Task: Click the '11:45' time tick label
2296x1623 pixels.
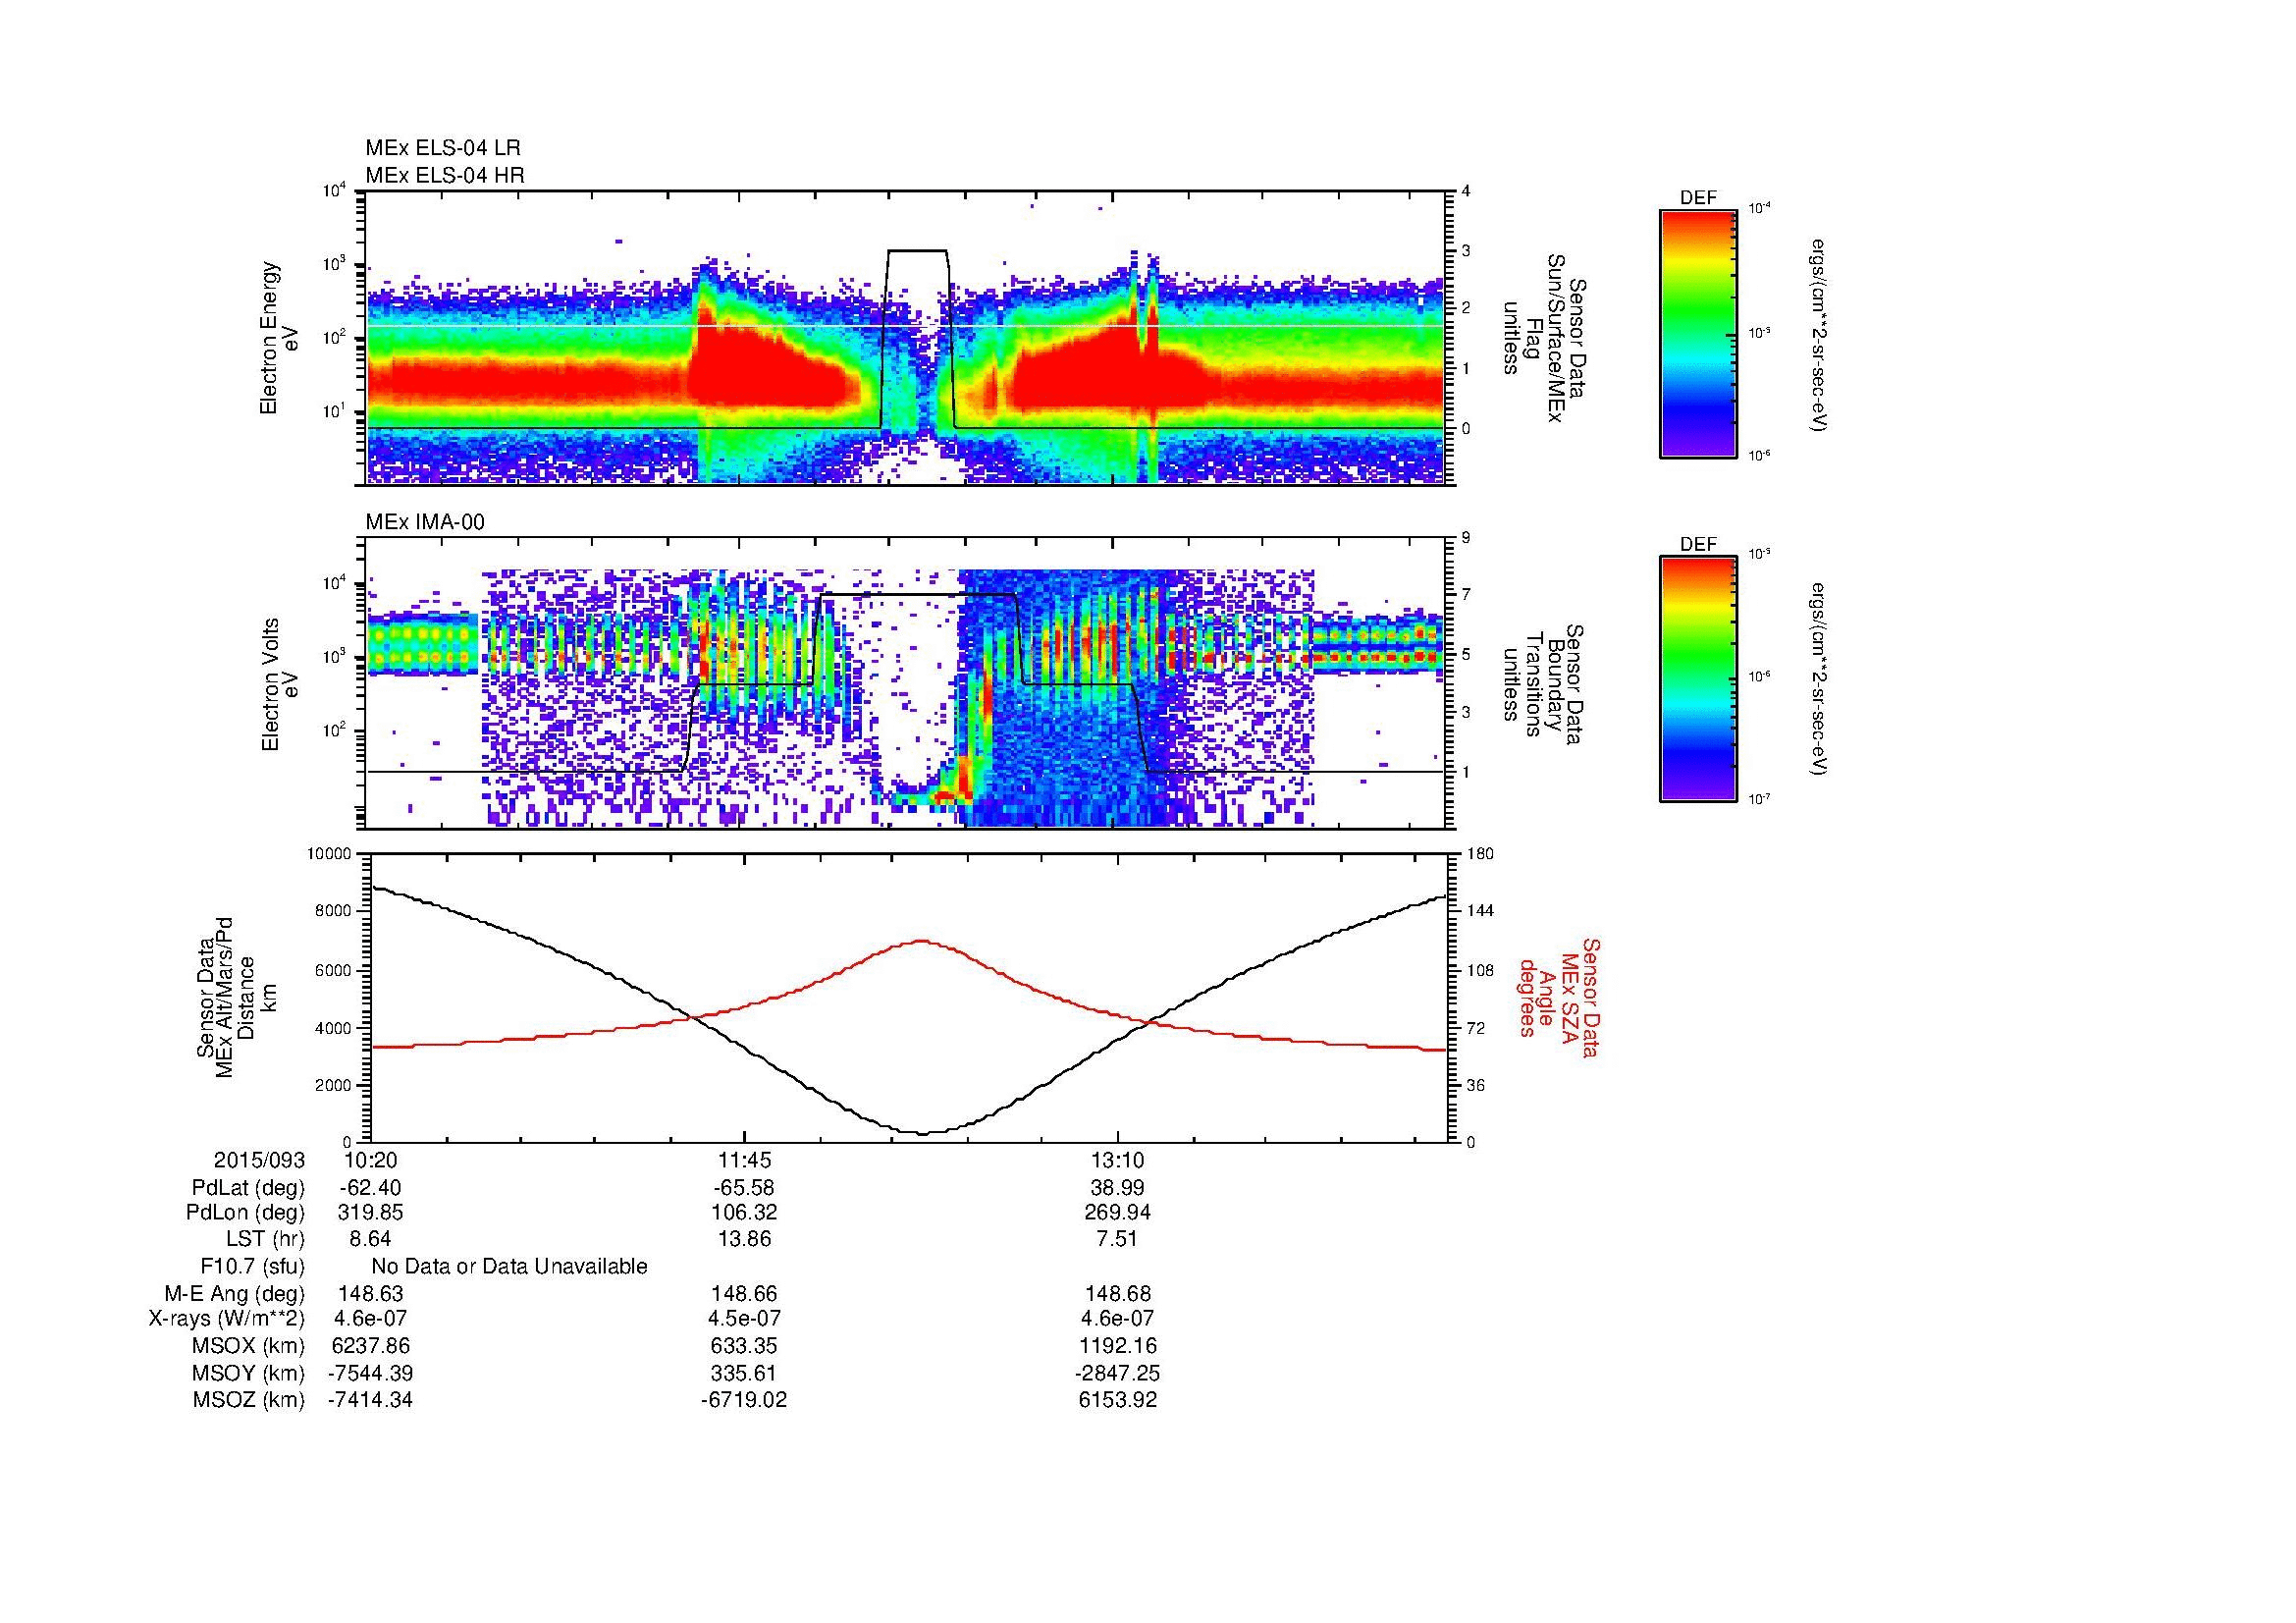Action: point(744,1161)
